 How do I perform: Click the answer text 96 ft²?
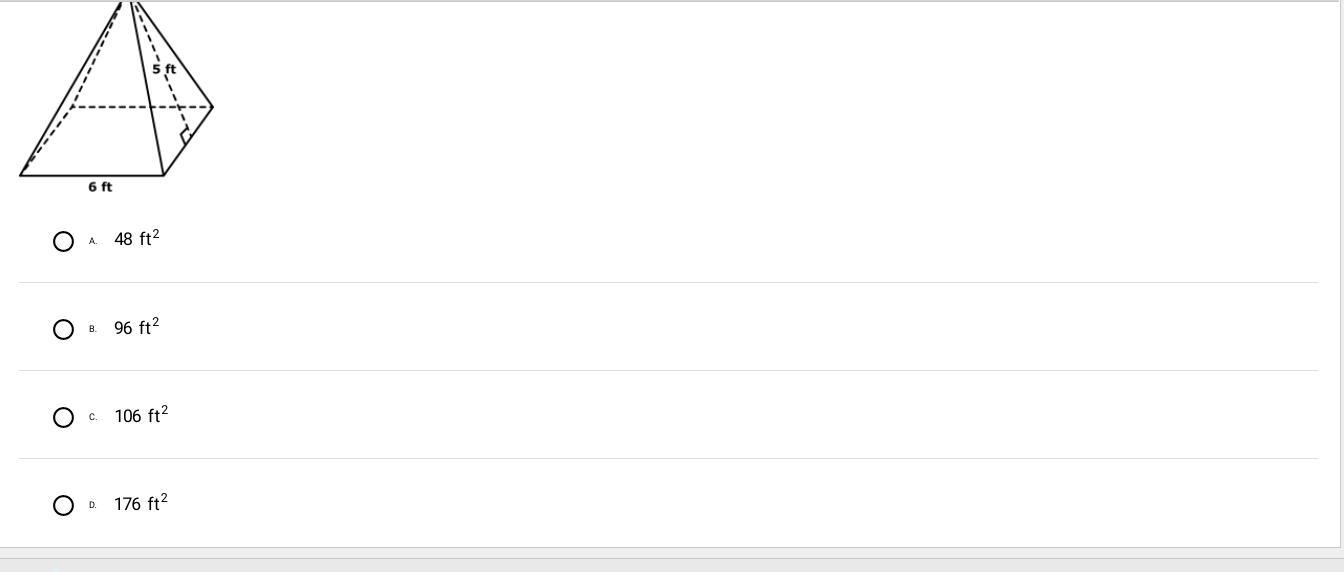click(x=136, y=327)
